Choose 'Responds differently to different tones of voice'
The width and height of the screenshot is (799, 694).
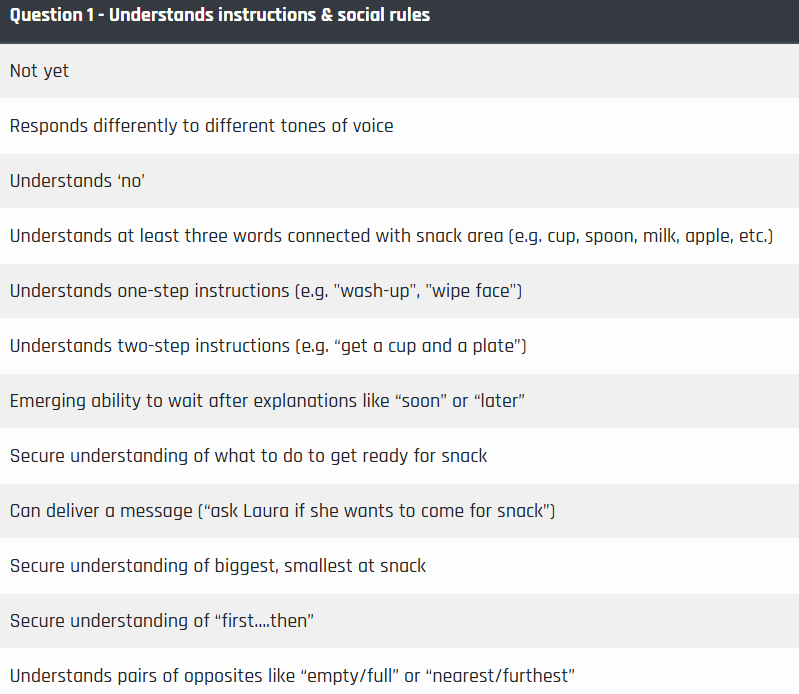point(400,126)
